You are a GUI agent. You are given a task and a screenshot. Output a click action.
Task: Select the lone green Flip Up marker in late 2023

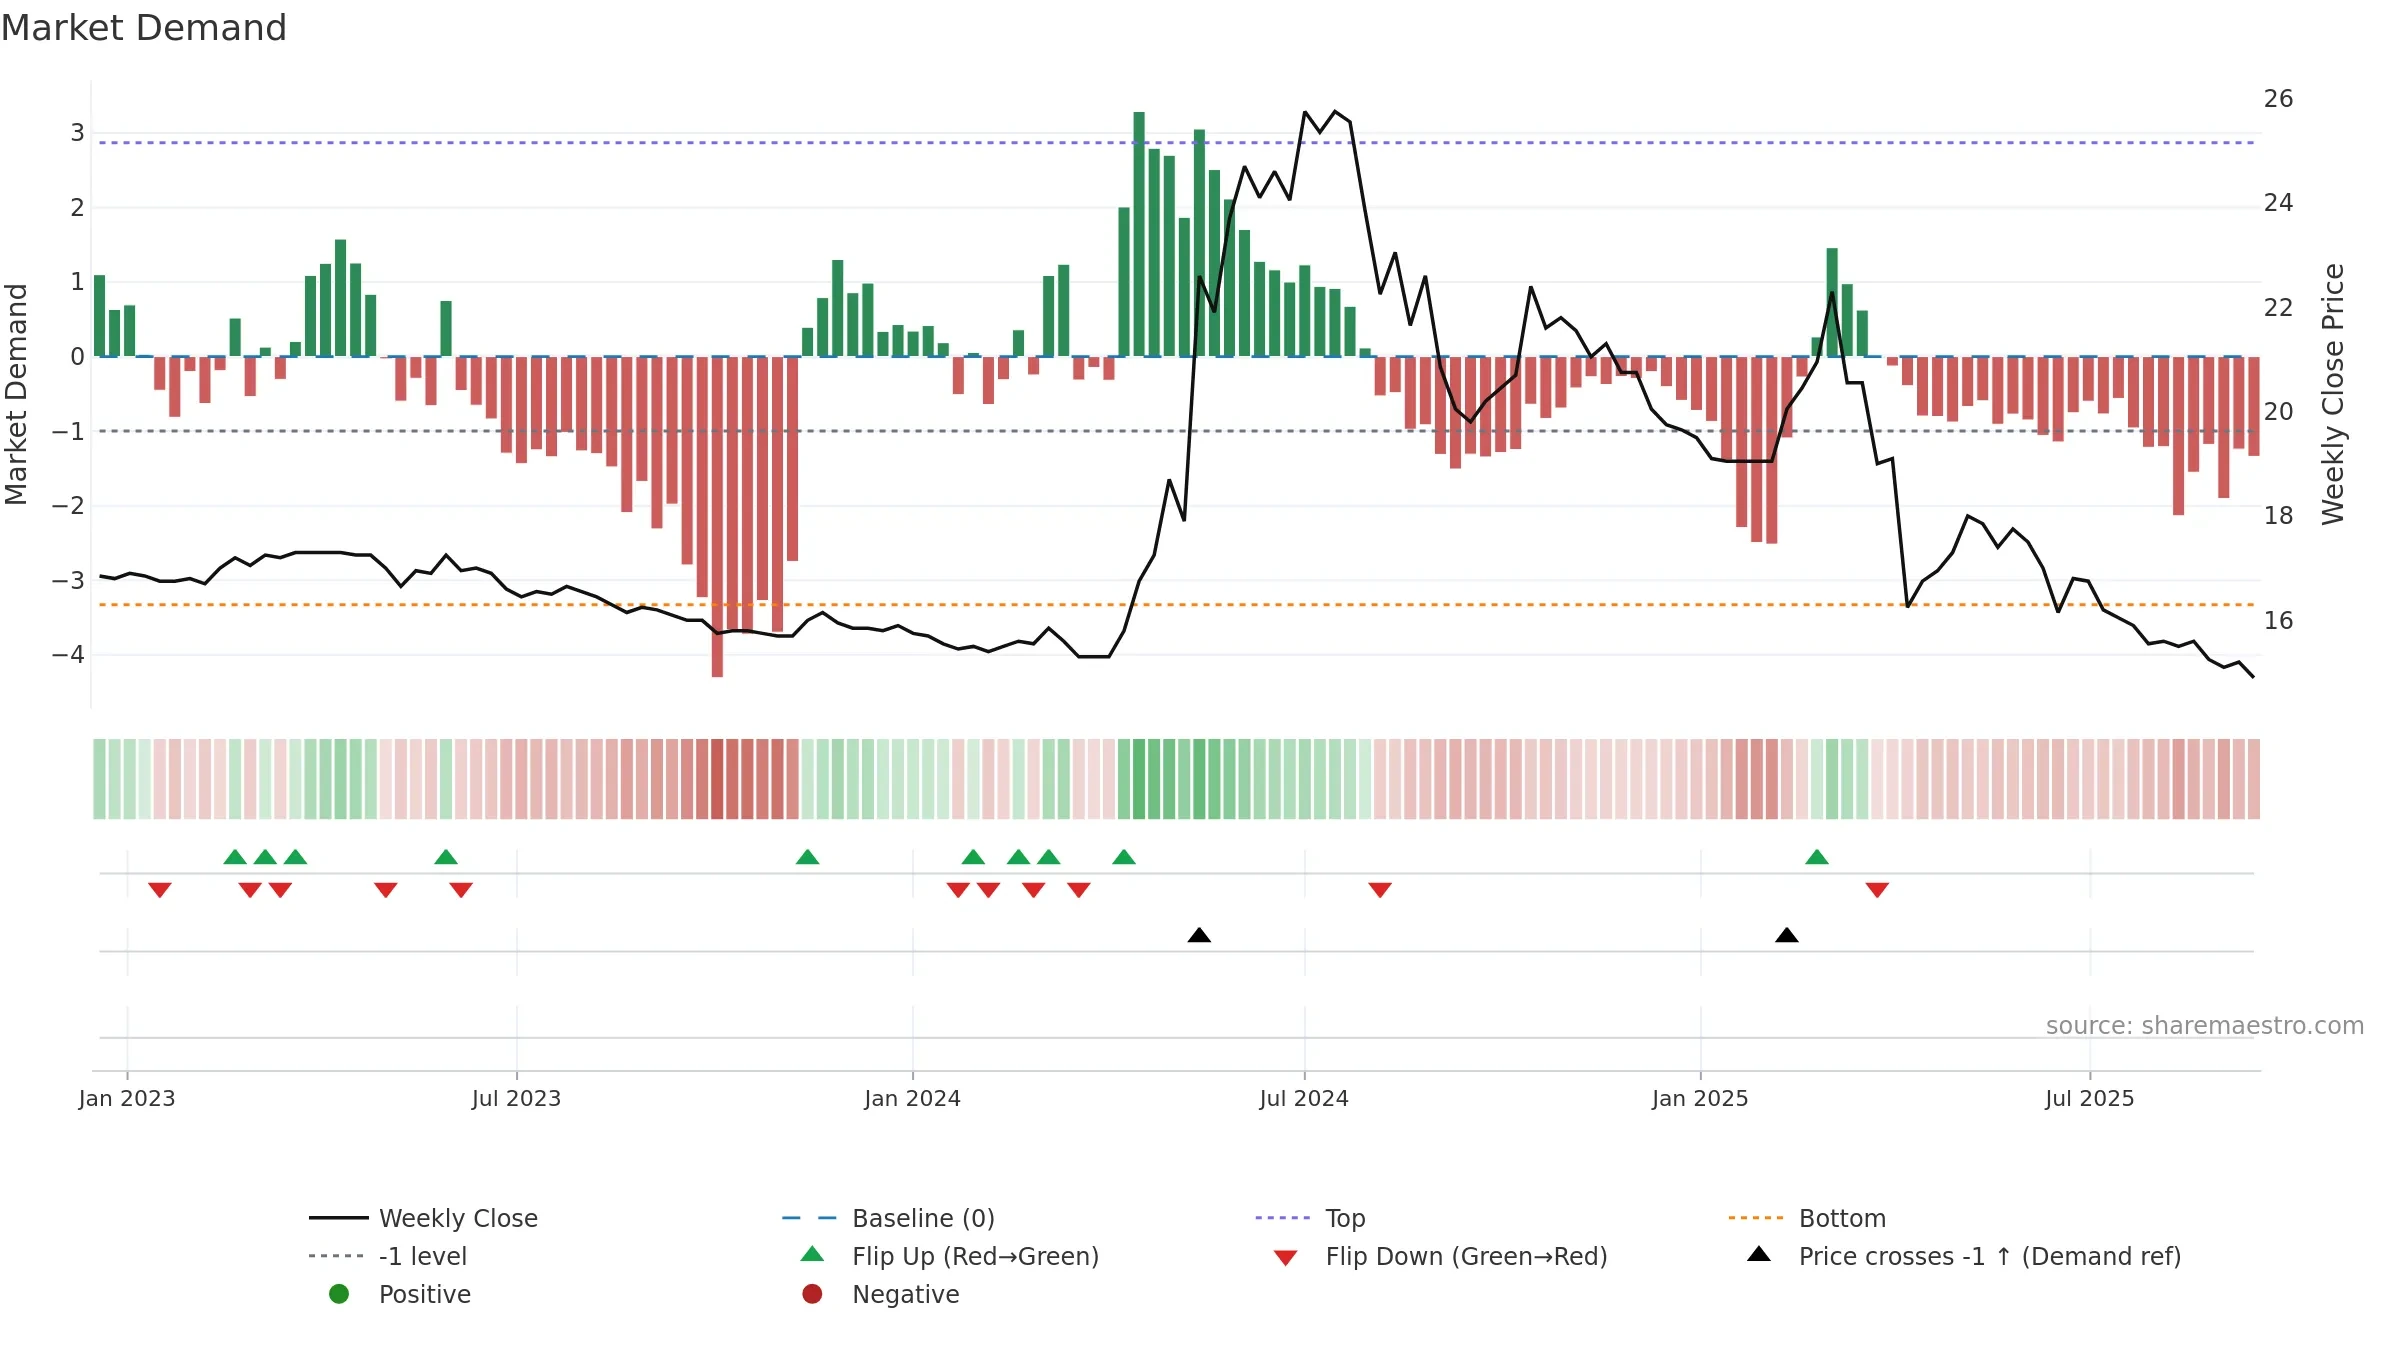[x=807, y=857]
